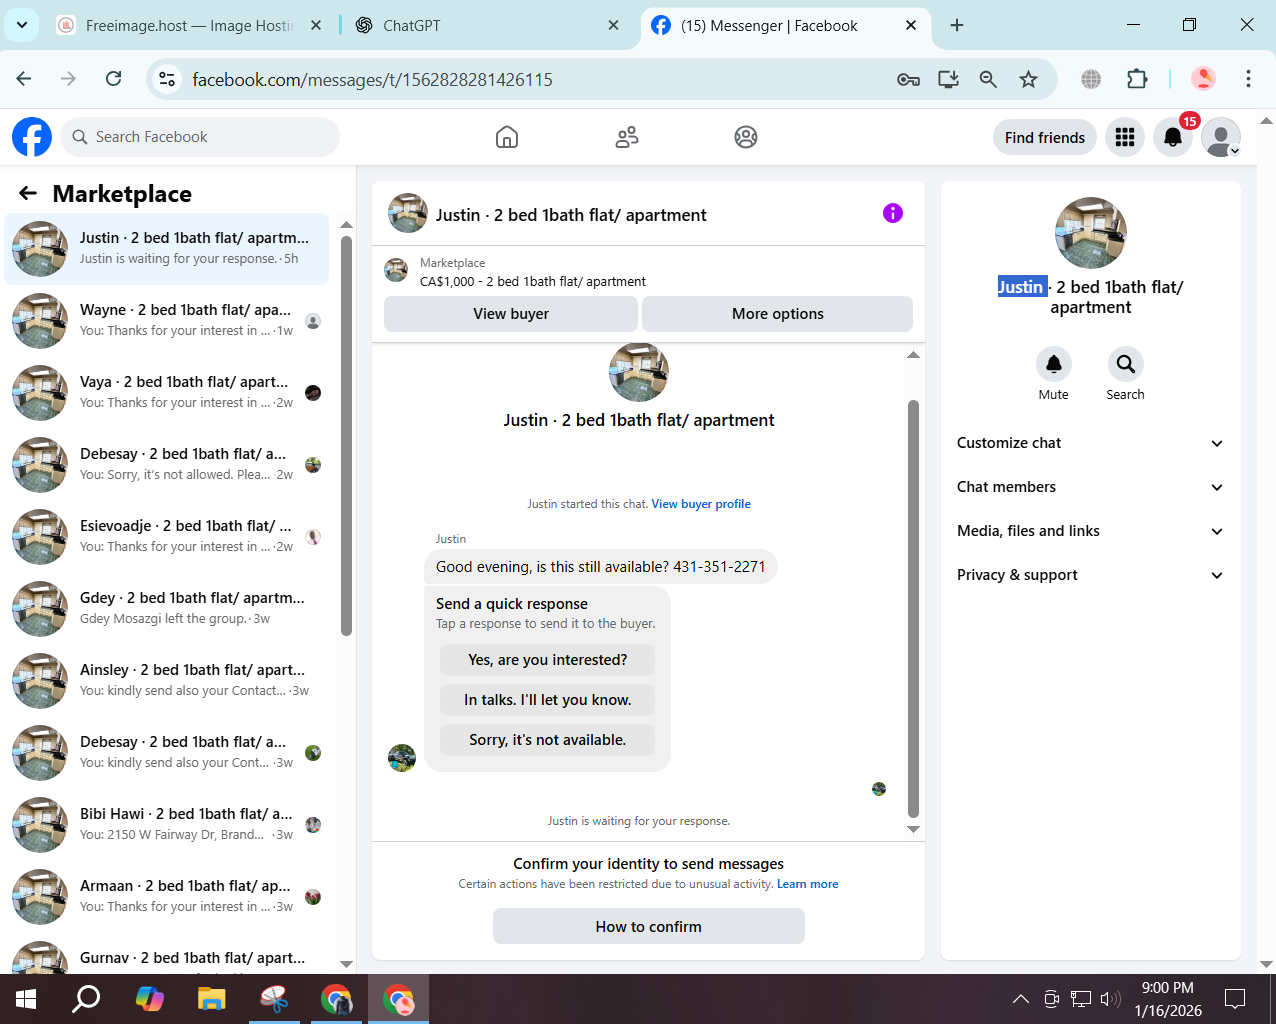Open Windows taskbar search
Image resolution: width=1276 pixels, height=1024 pixels.
coord(87,998)
